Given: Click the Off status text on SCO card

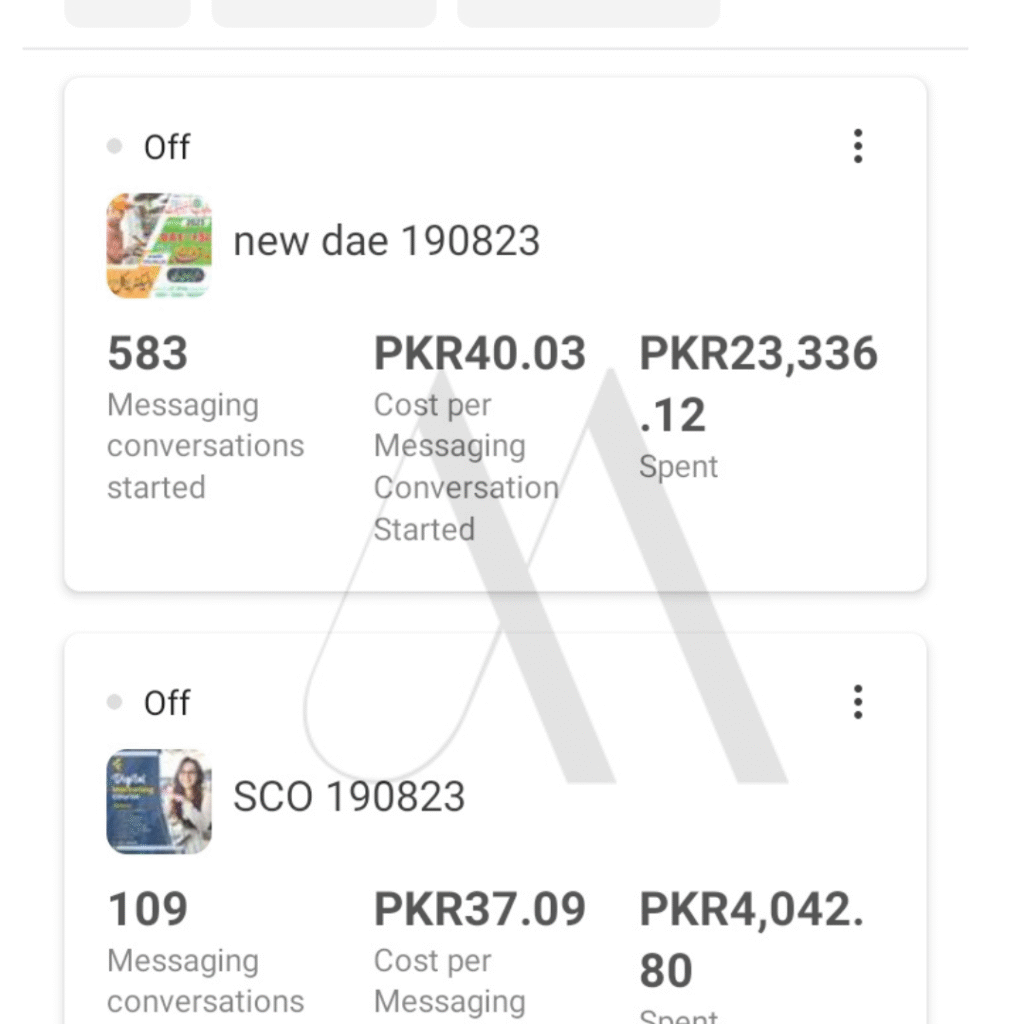Looking at the screenshot, I should (x=167, y=704).
